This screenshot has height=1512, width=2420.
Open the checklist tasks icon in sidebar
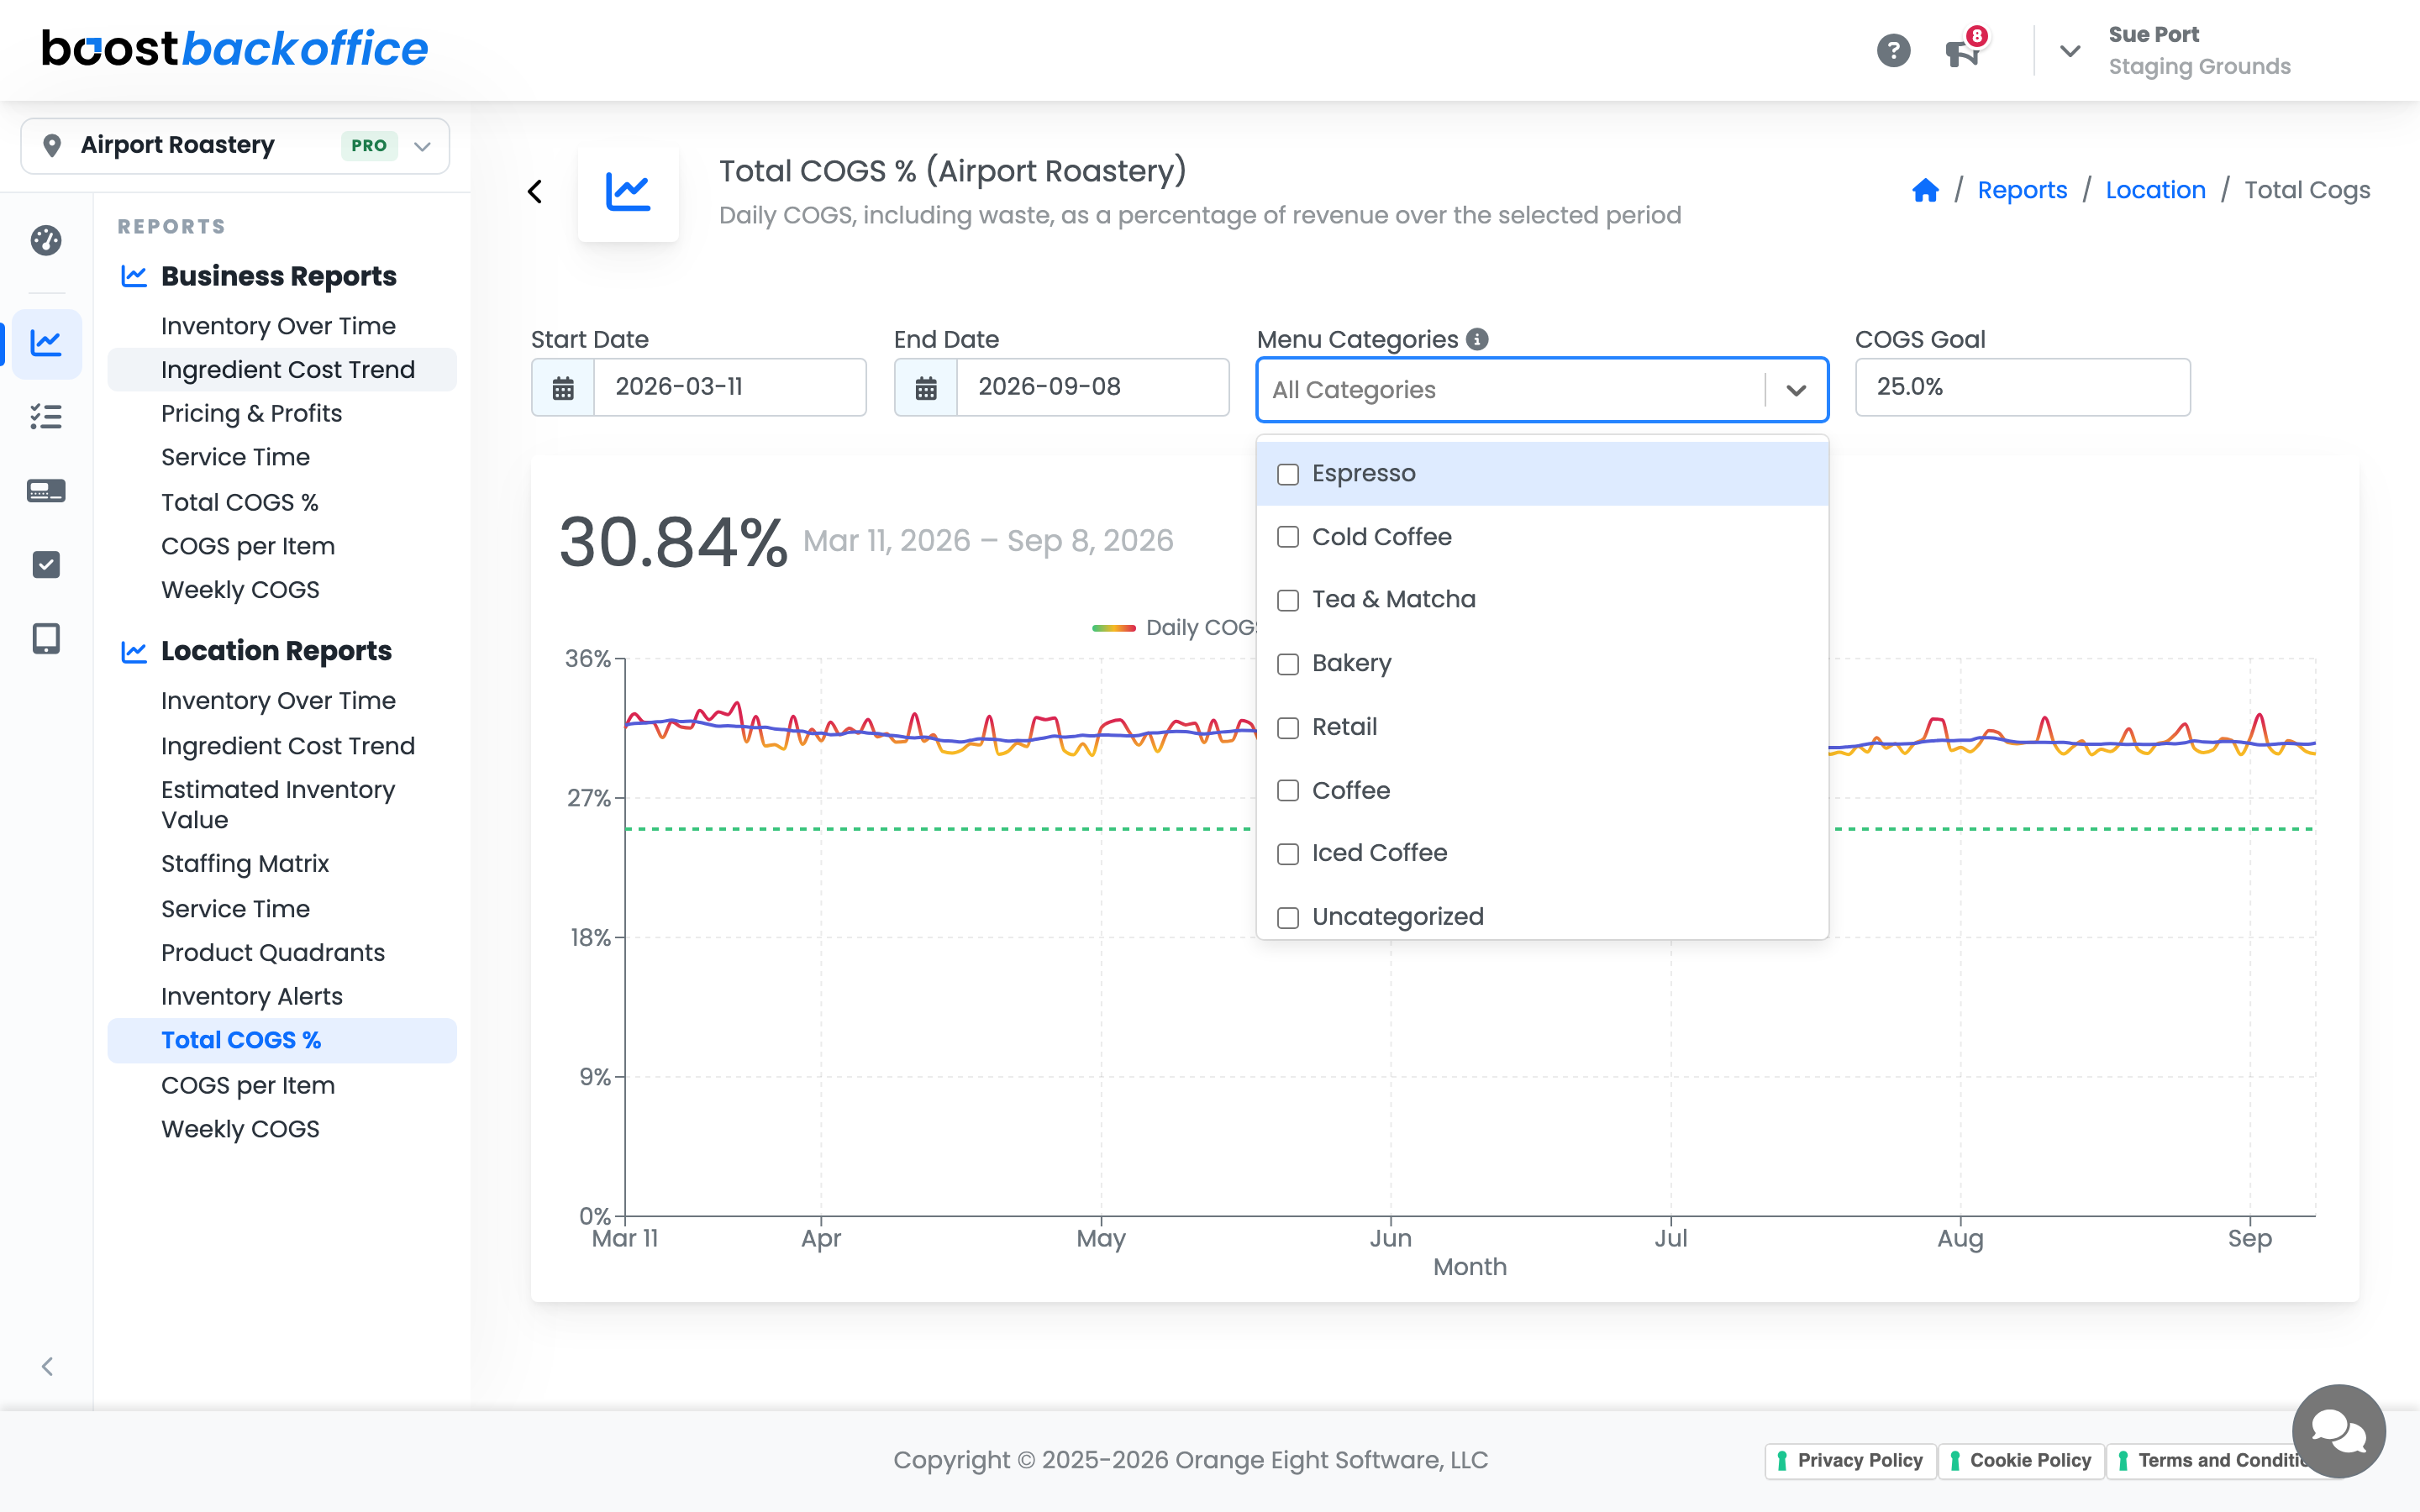tap(46, 416)
